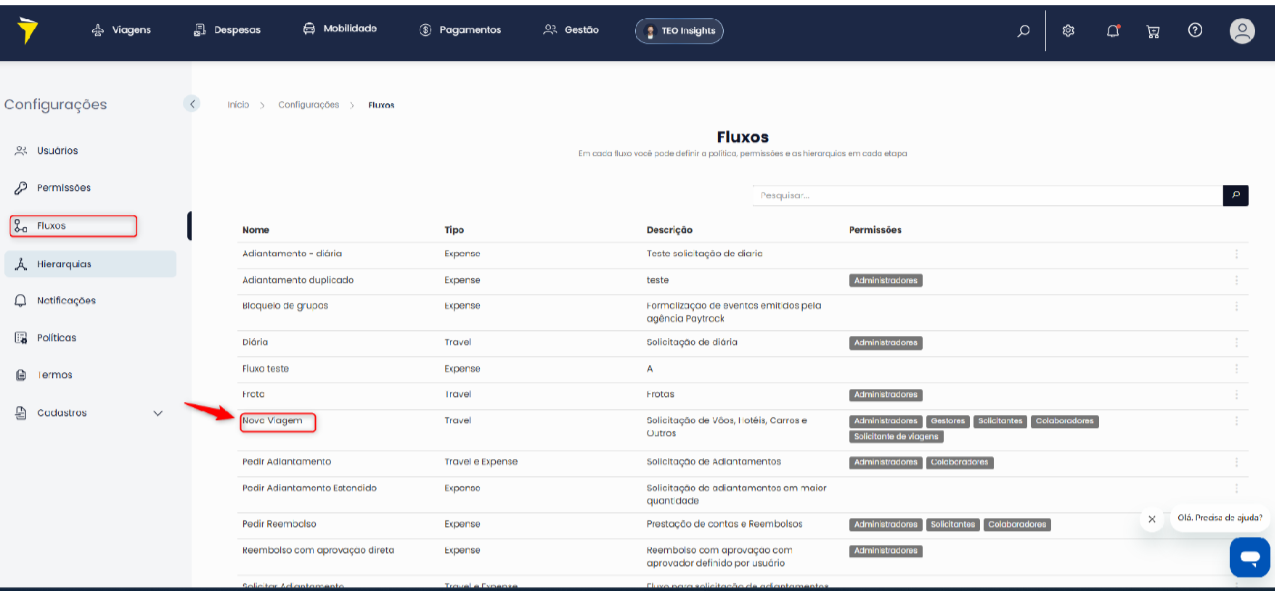The image size is (1278, 591).
Task: Expand the Cadastros section chevron
Action: coord(157,413)
